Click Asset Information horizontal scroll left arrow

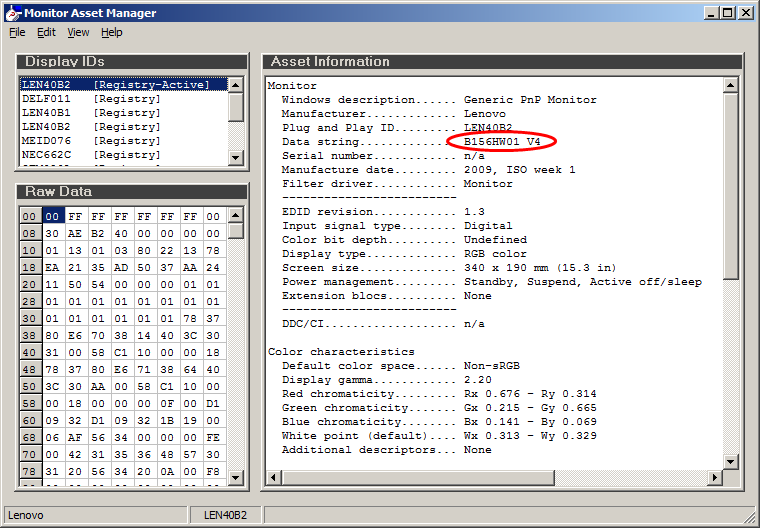[x=273, y=478]
